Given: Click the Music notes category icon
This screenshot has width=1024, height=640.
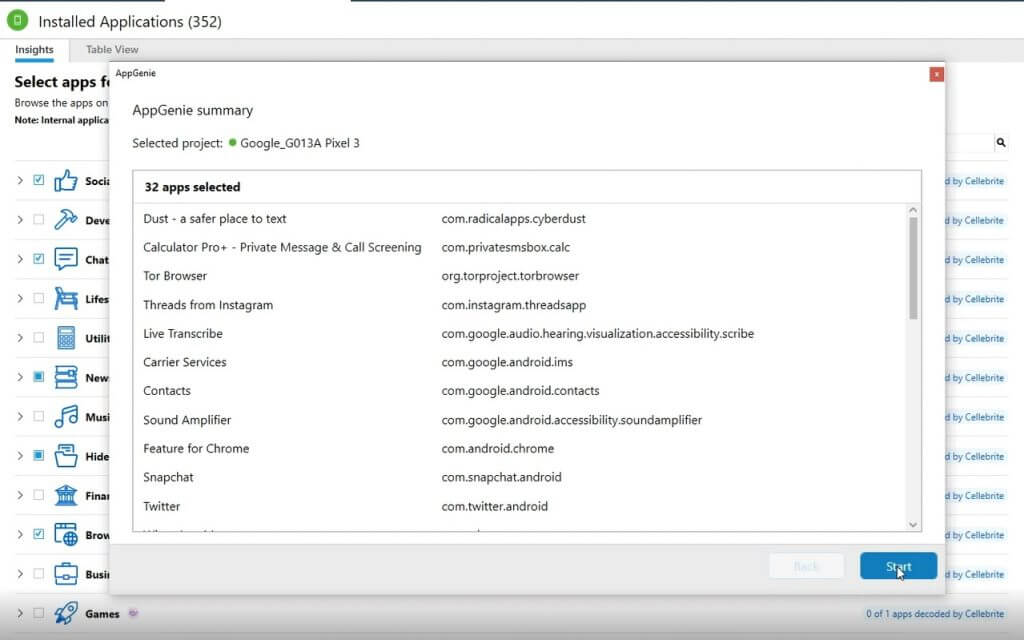Looking at the screenshot, I should [65, 416].
